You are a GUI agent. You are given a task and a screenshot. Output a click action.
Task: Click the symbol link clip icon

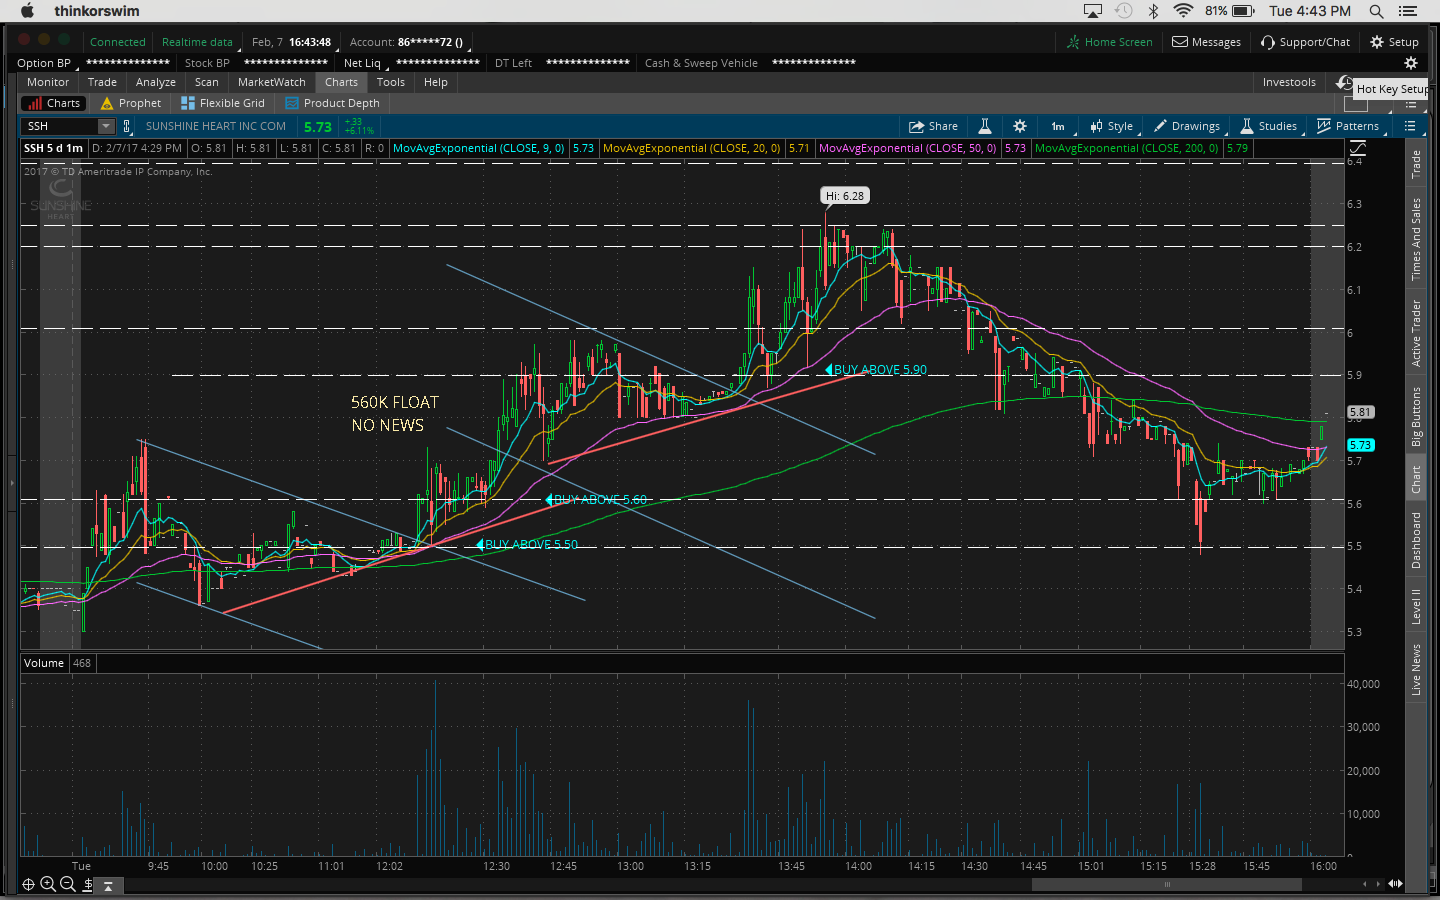coord(126,126)
